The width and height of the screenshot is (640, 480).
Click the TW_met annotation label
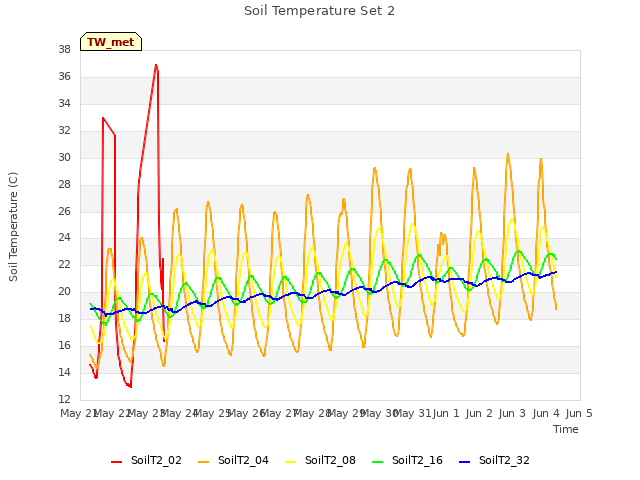pyautogui.click(x=111, y=42)
